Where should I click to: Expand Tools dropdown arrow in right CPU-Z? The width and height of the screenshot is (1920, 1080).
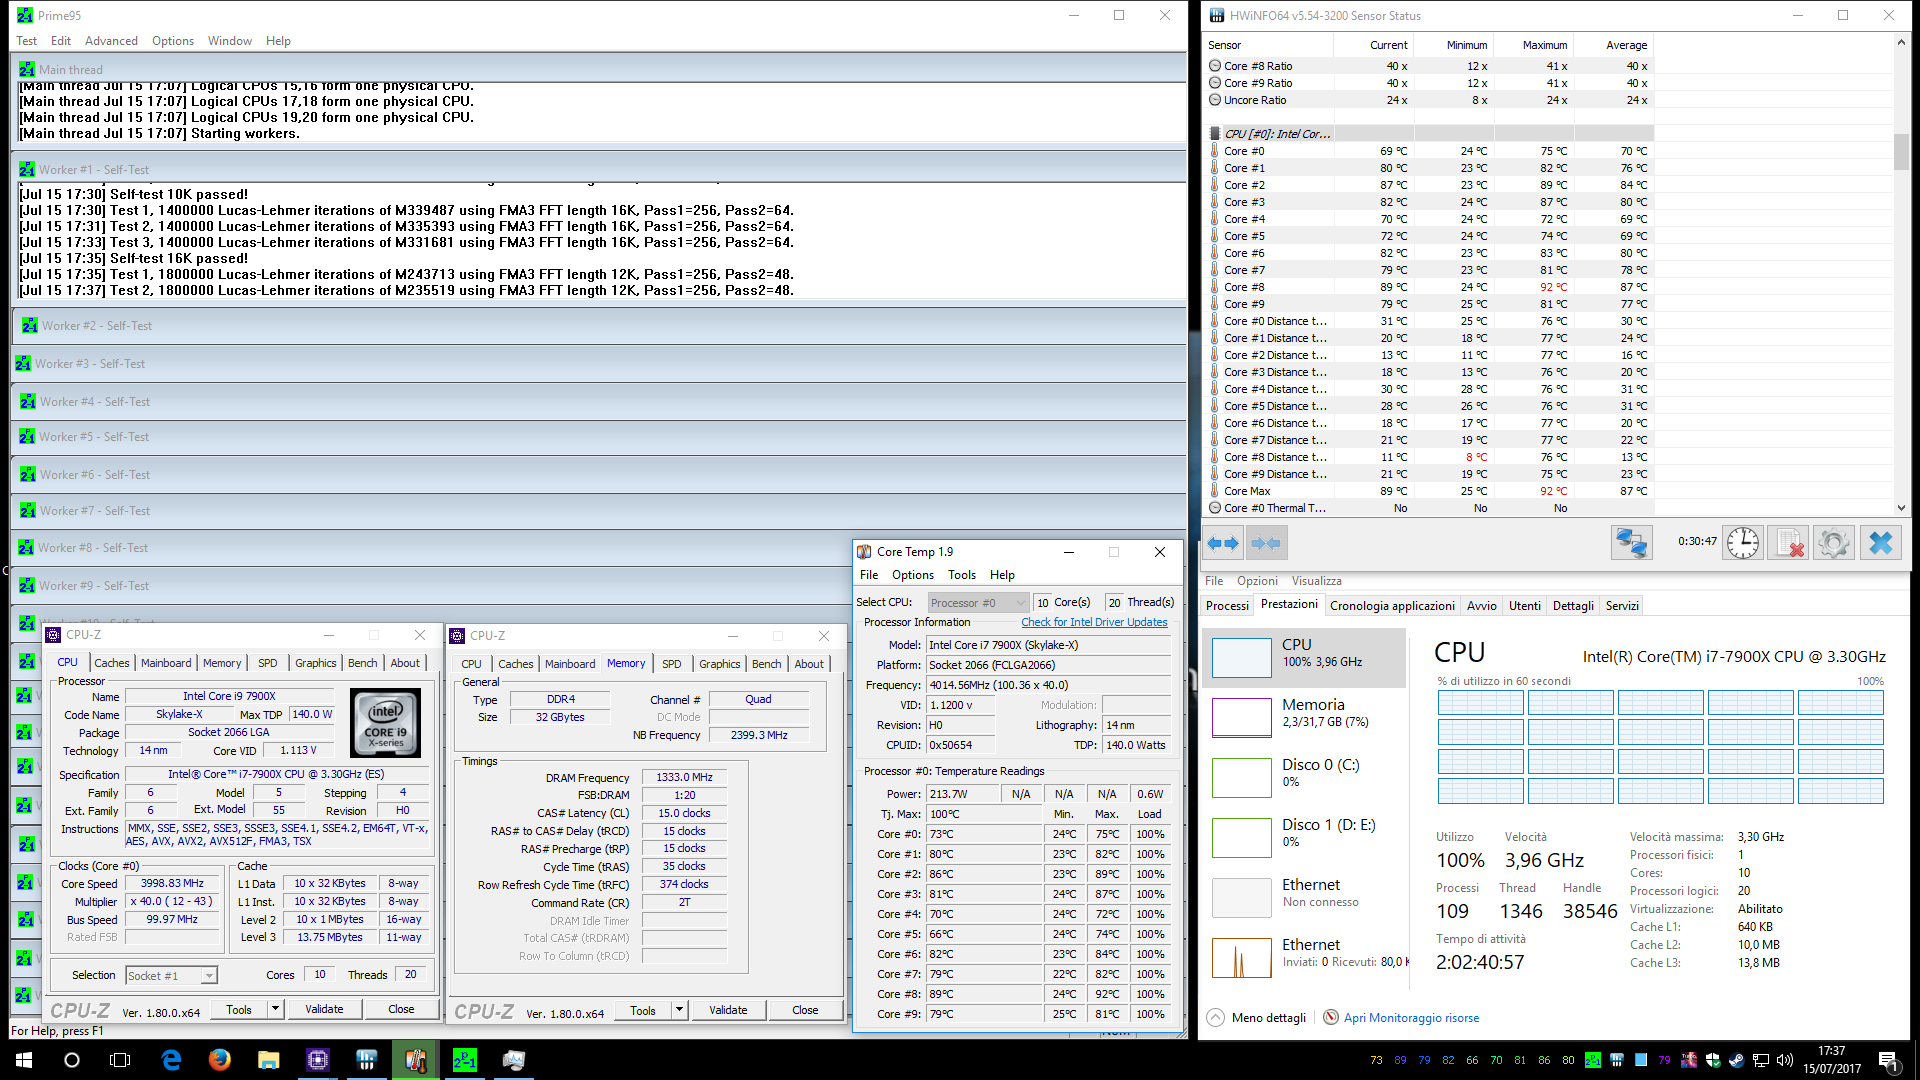pyautogui.click(x=679, y=1010)
